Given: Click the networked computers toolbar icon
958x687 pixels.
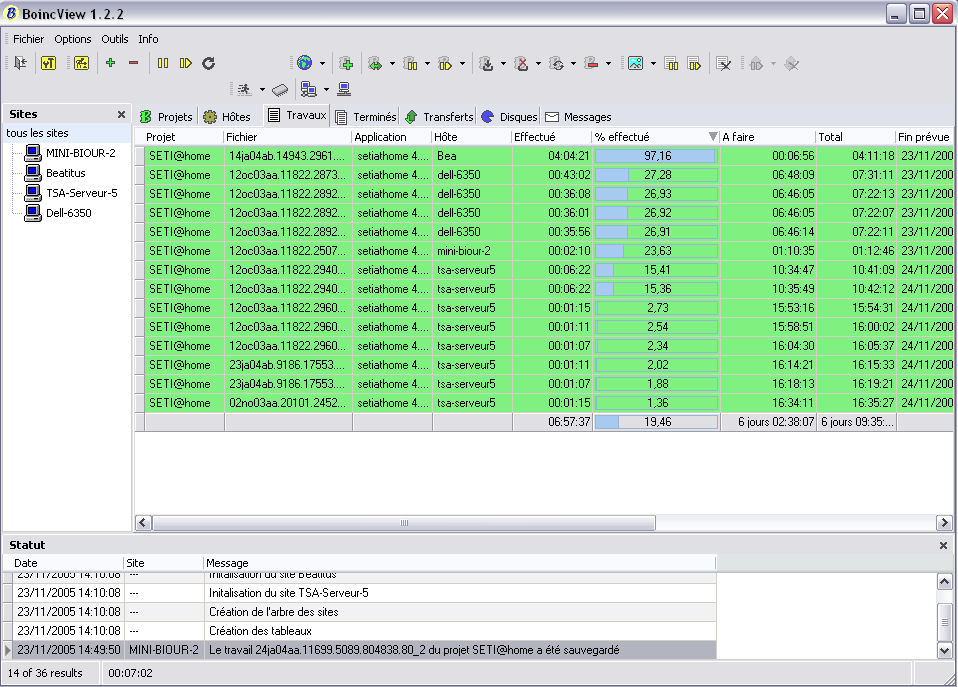Looking at the screenshot, I should pyautogui.click(x=309, y=90).
